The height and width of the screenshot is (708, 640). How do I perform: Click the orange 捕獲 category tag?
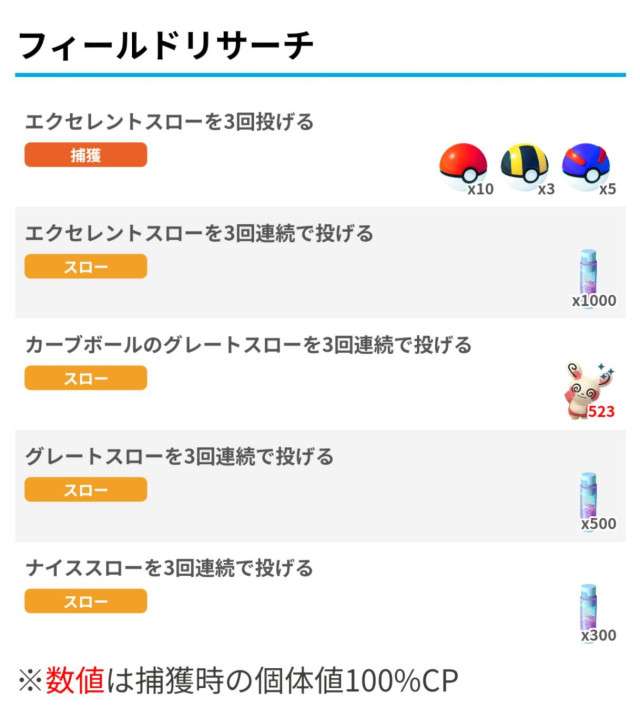86,155
